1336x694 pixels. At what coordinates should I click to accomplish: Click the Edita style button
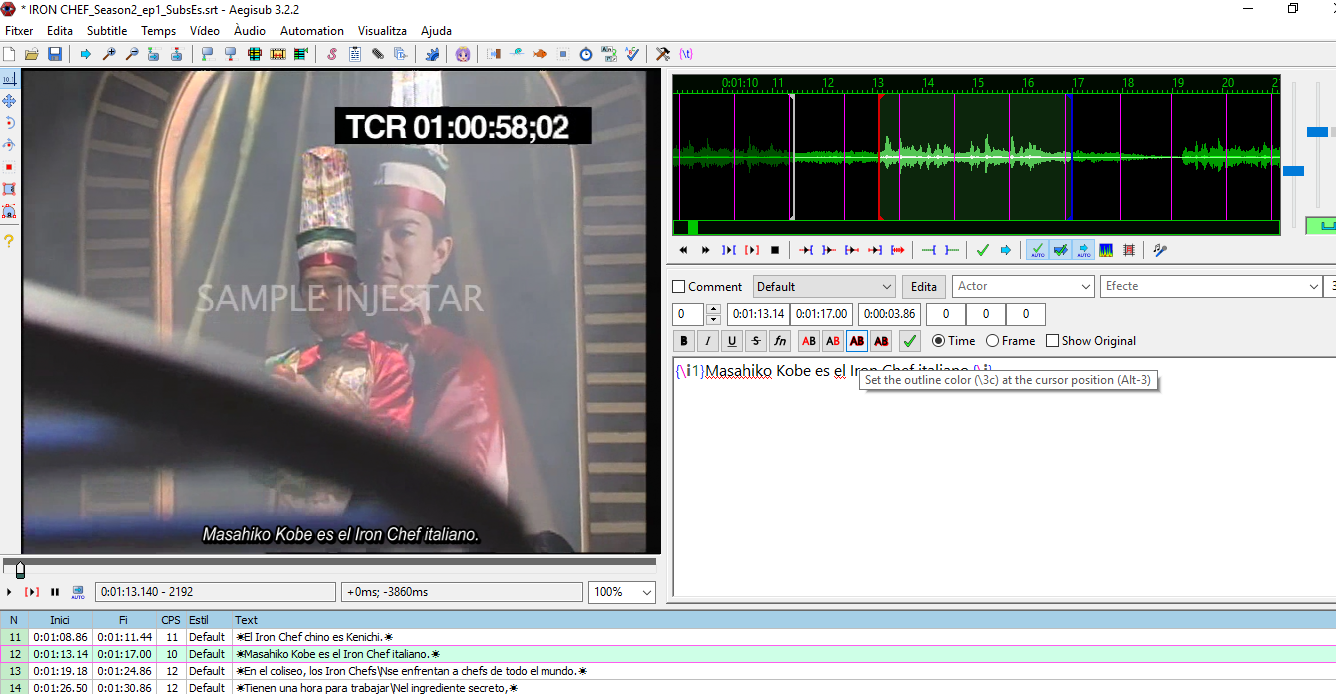923,287
